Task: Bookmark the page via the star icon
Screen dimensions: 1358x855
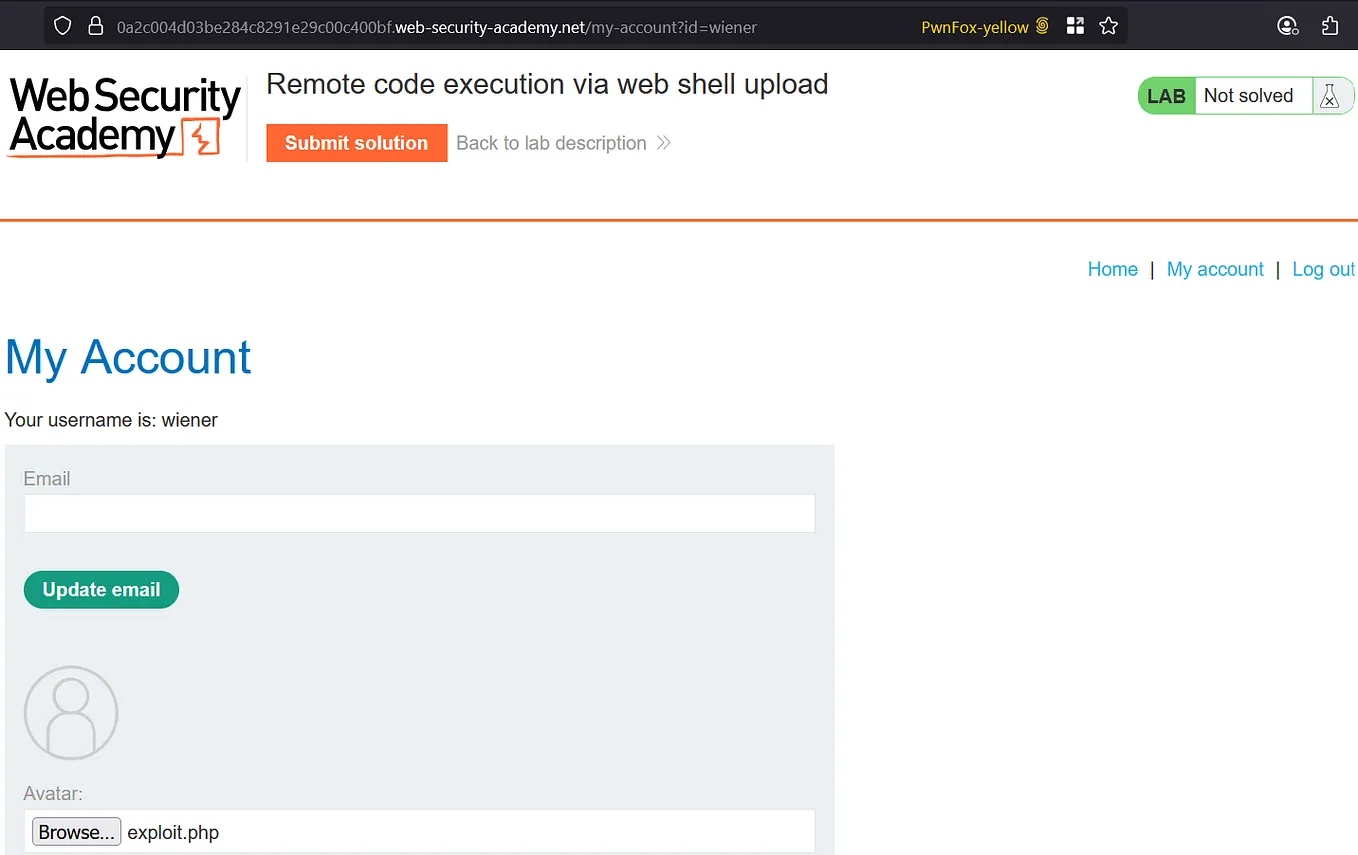Action: point(1109,26)
